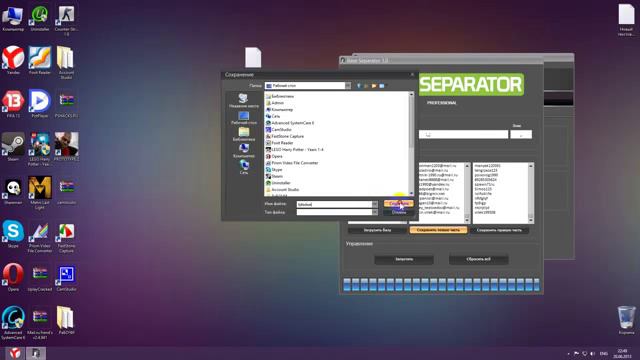Select the new text document icon top right

(626, 20)
